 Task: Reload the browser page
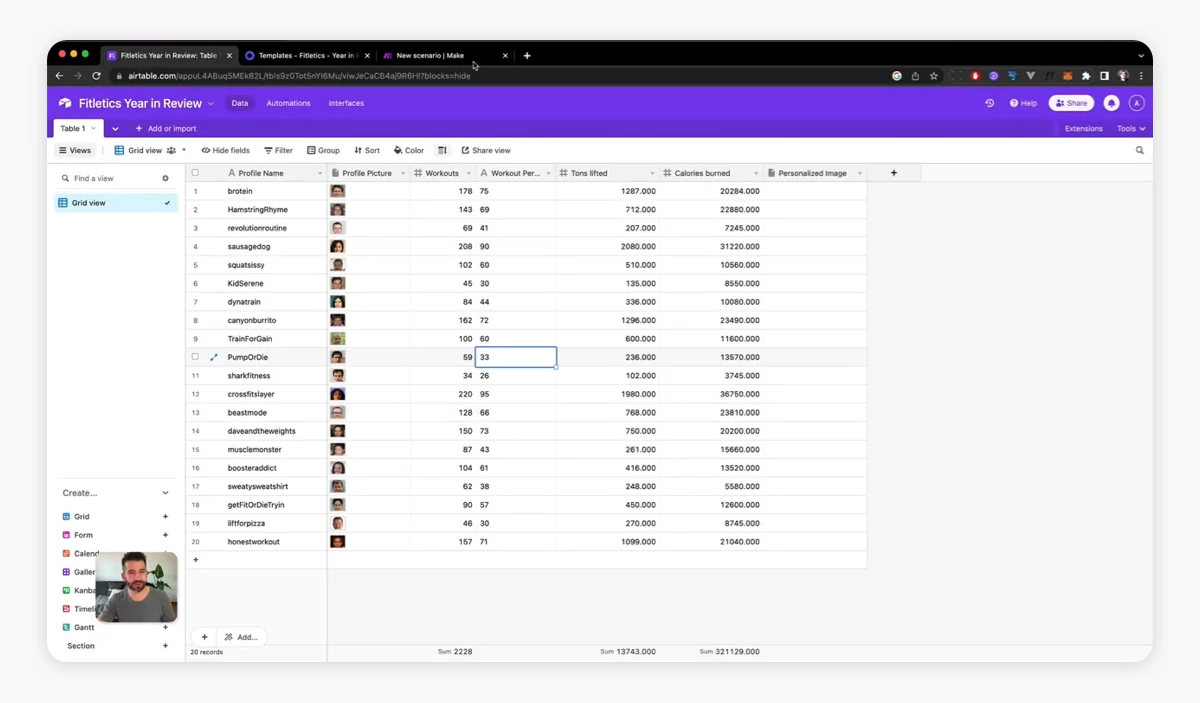coord(96,76)
